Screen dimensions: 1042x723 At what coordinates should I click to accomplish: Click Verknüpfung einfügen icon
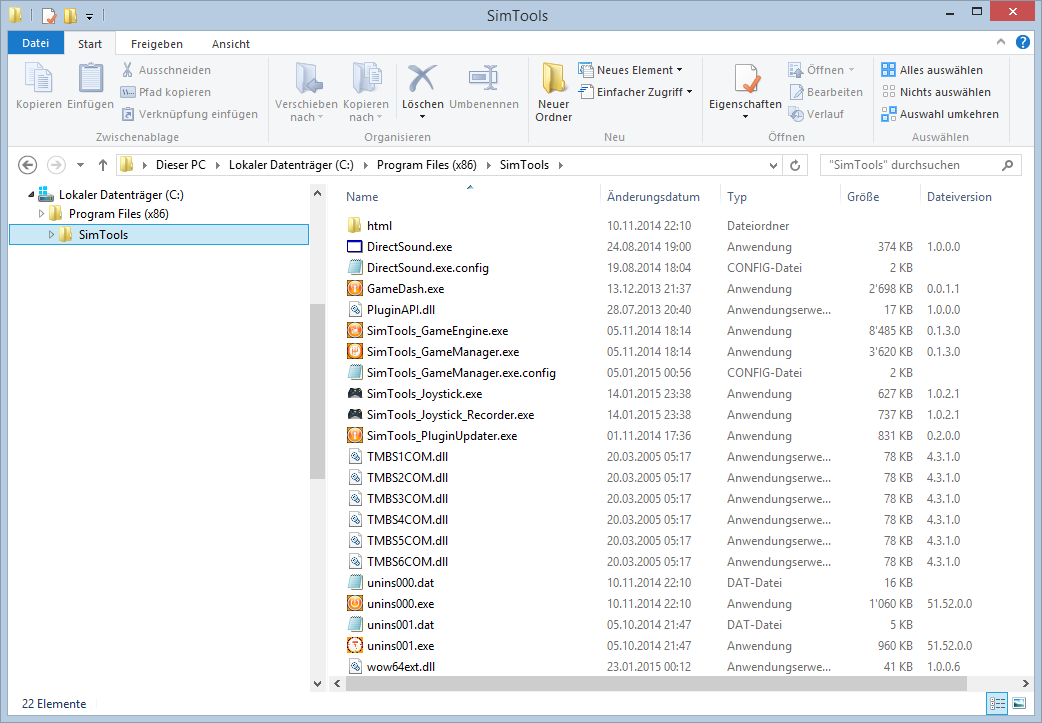[x=128, y=114]
